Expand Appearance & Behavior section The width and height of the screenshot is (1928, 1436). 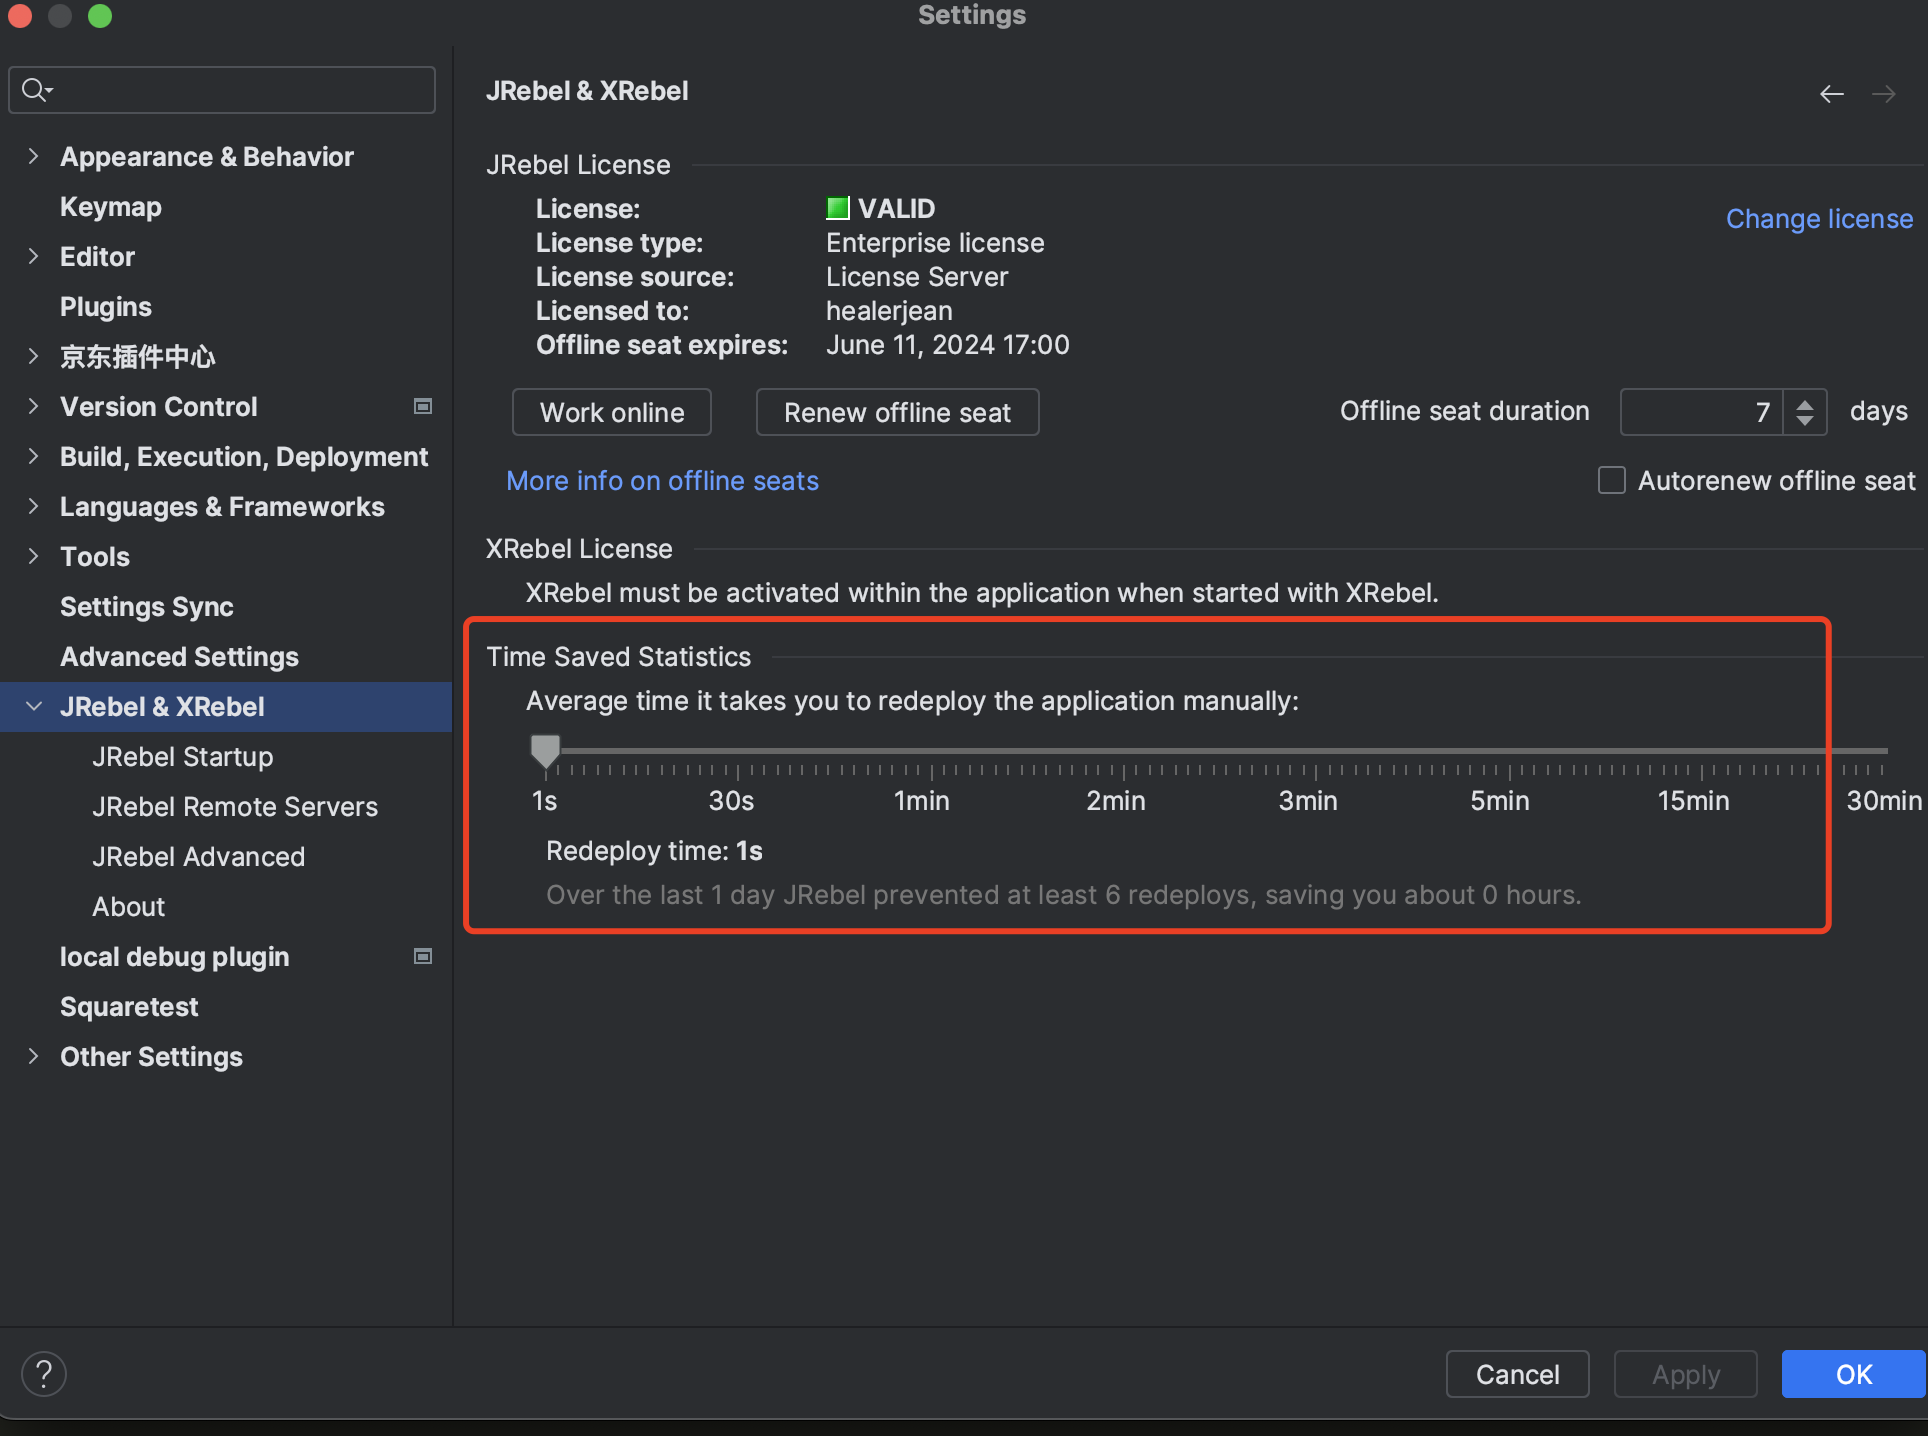coord(33,156)
